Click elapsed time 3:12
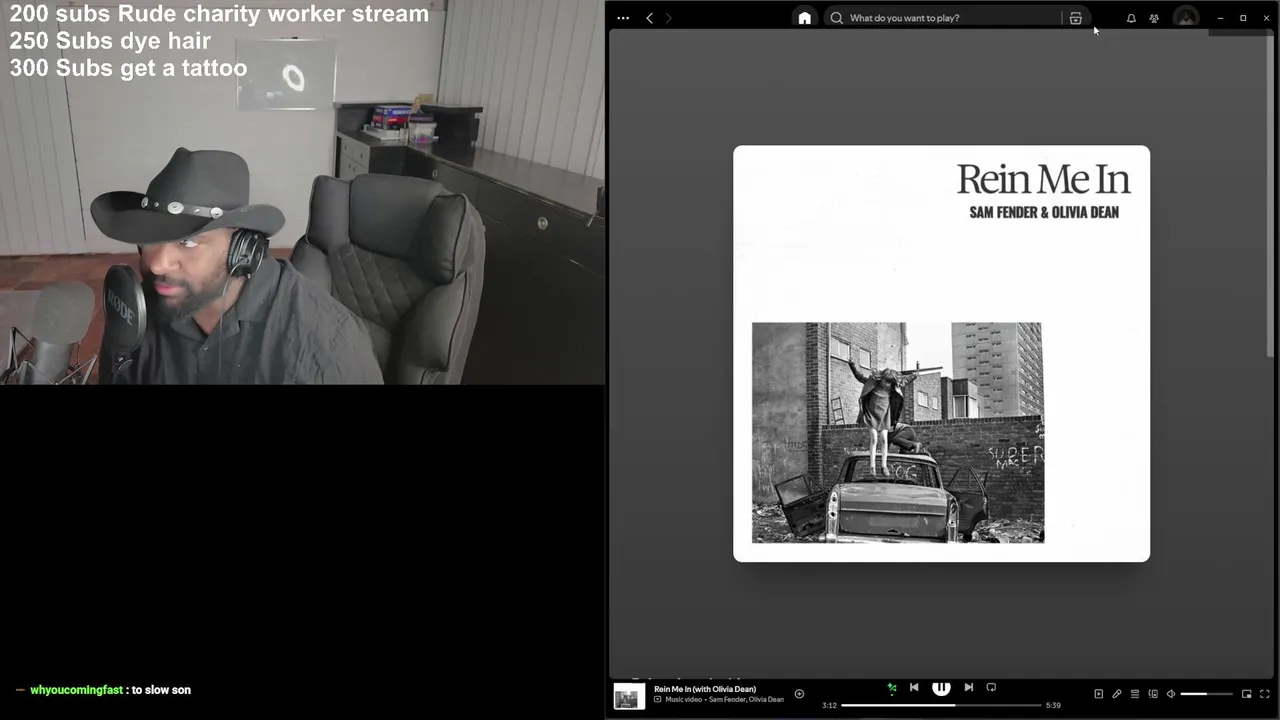 click(829, 705)
